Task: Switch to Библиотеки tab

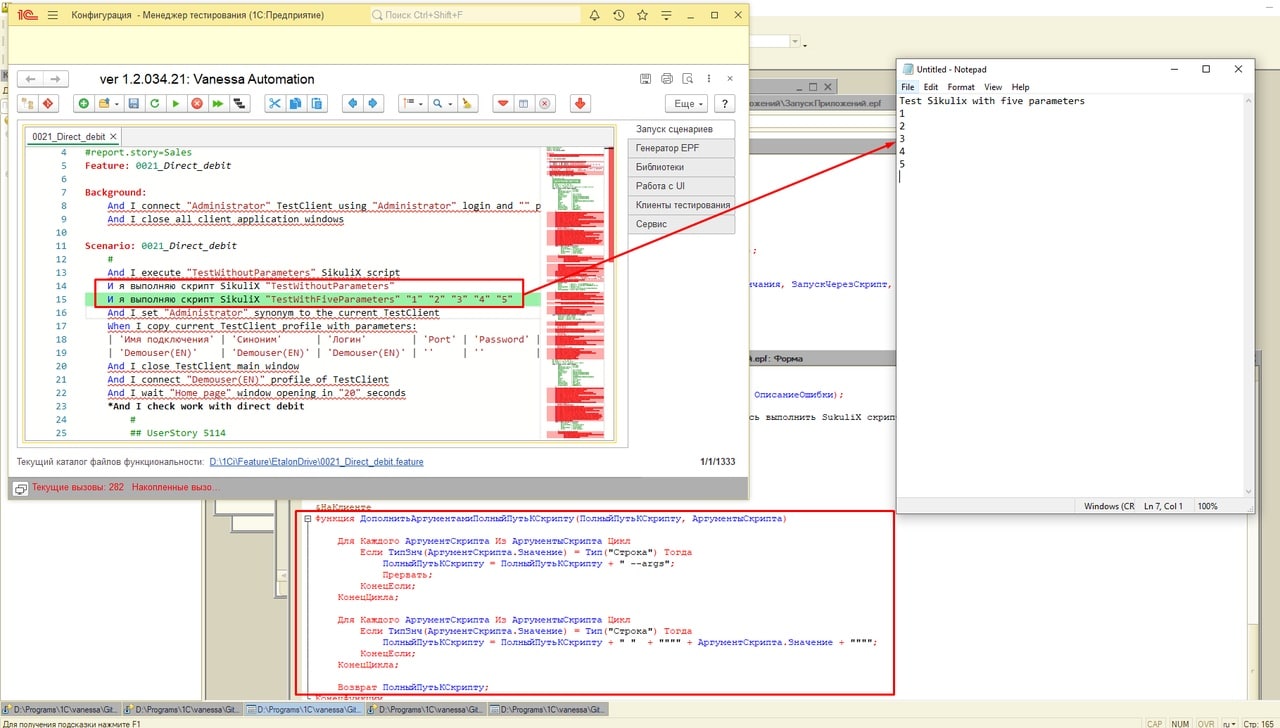Action: pyautogui.click(x=681, y=167)
